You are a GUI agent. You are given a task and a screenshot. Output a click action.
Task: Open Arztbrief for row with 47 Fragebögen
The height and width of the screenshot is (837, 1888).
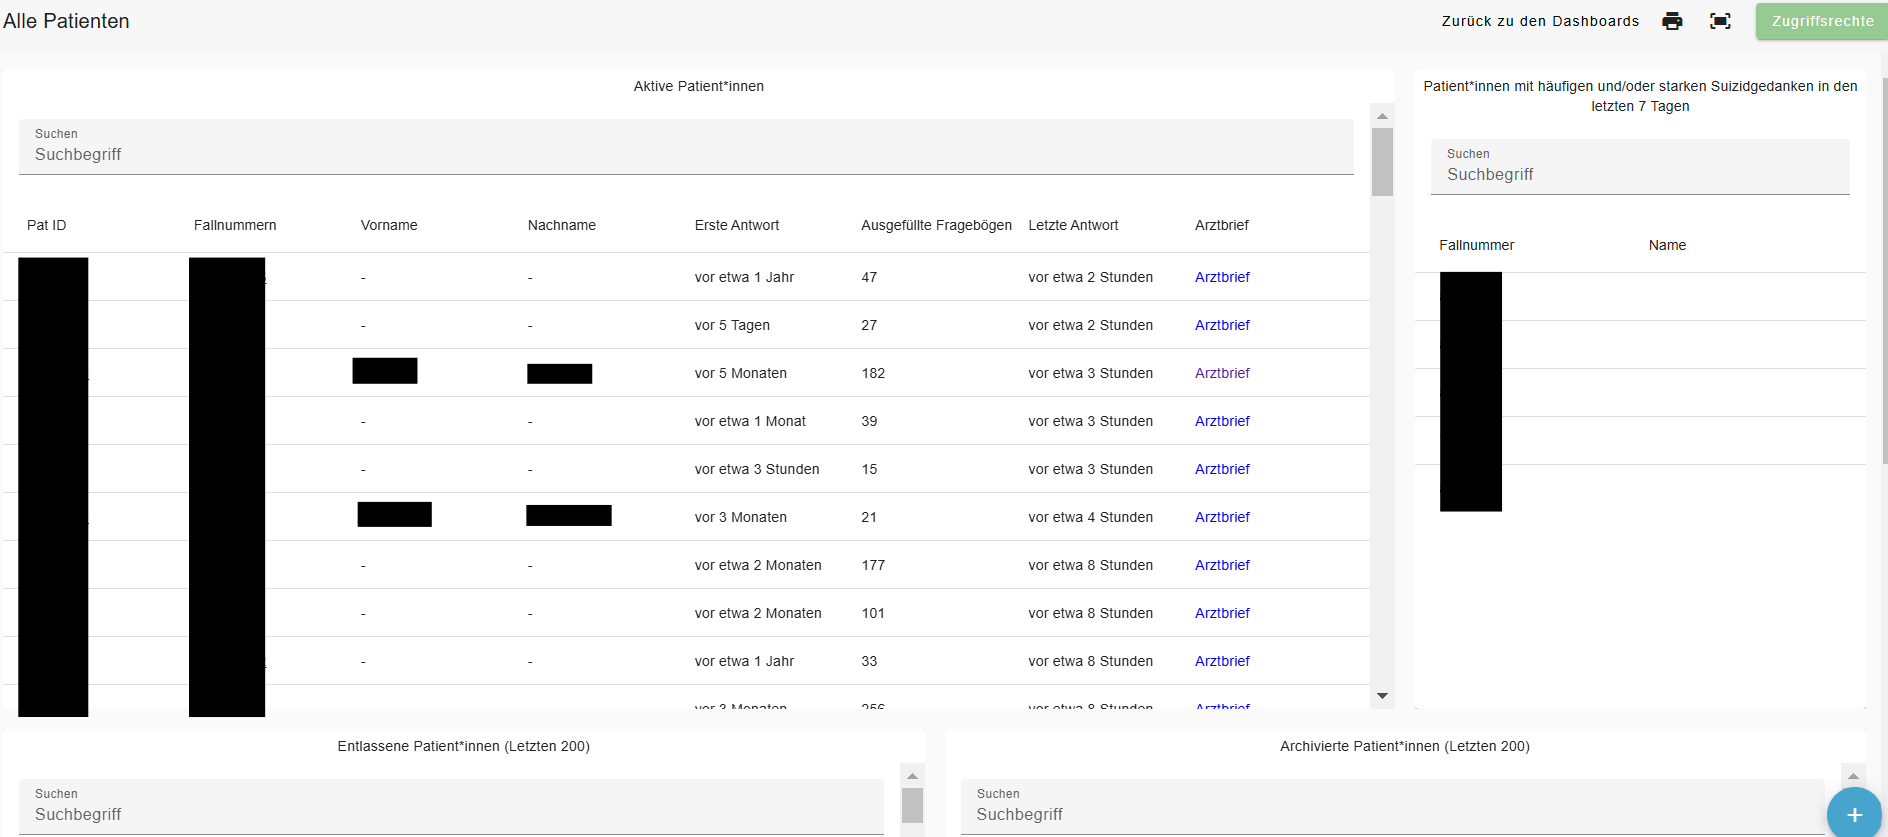(x=1222, y=277)
